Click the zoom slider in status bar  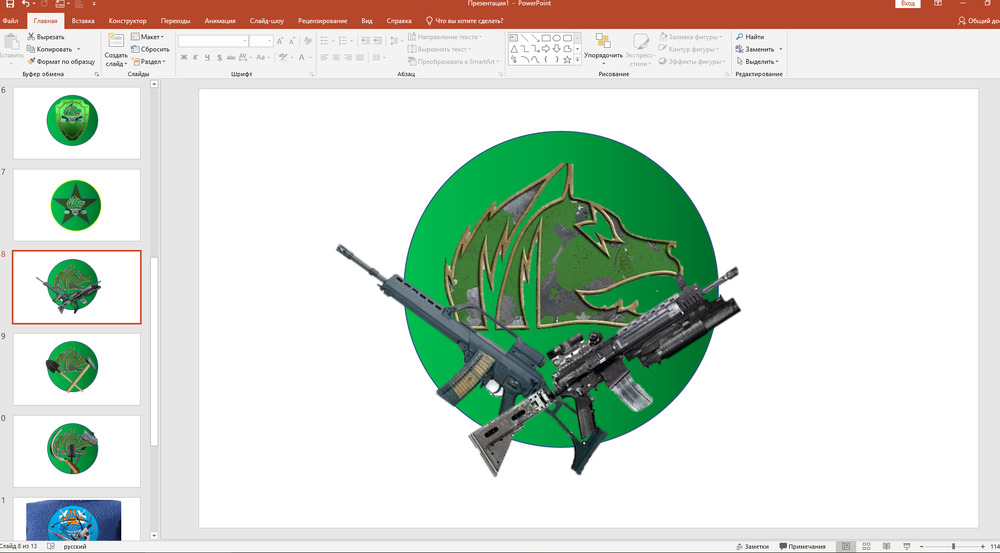coord(953,547)
